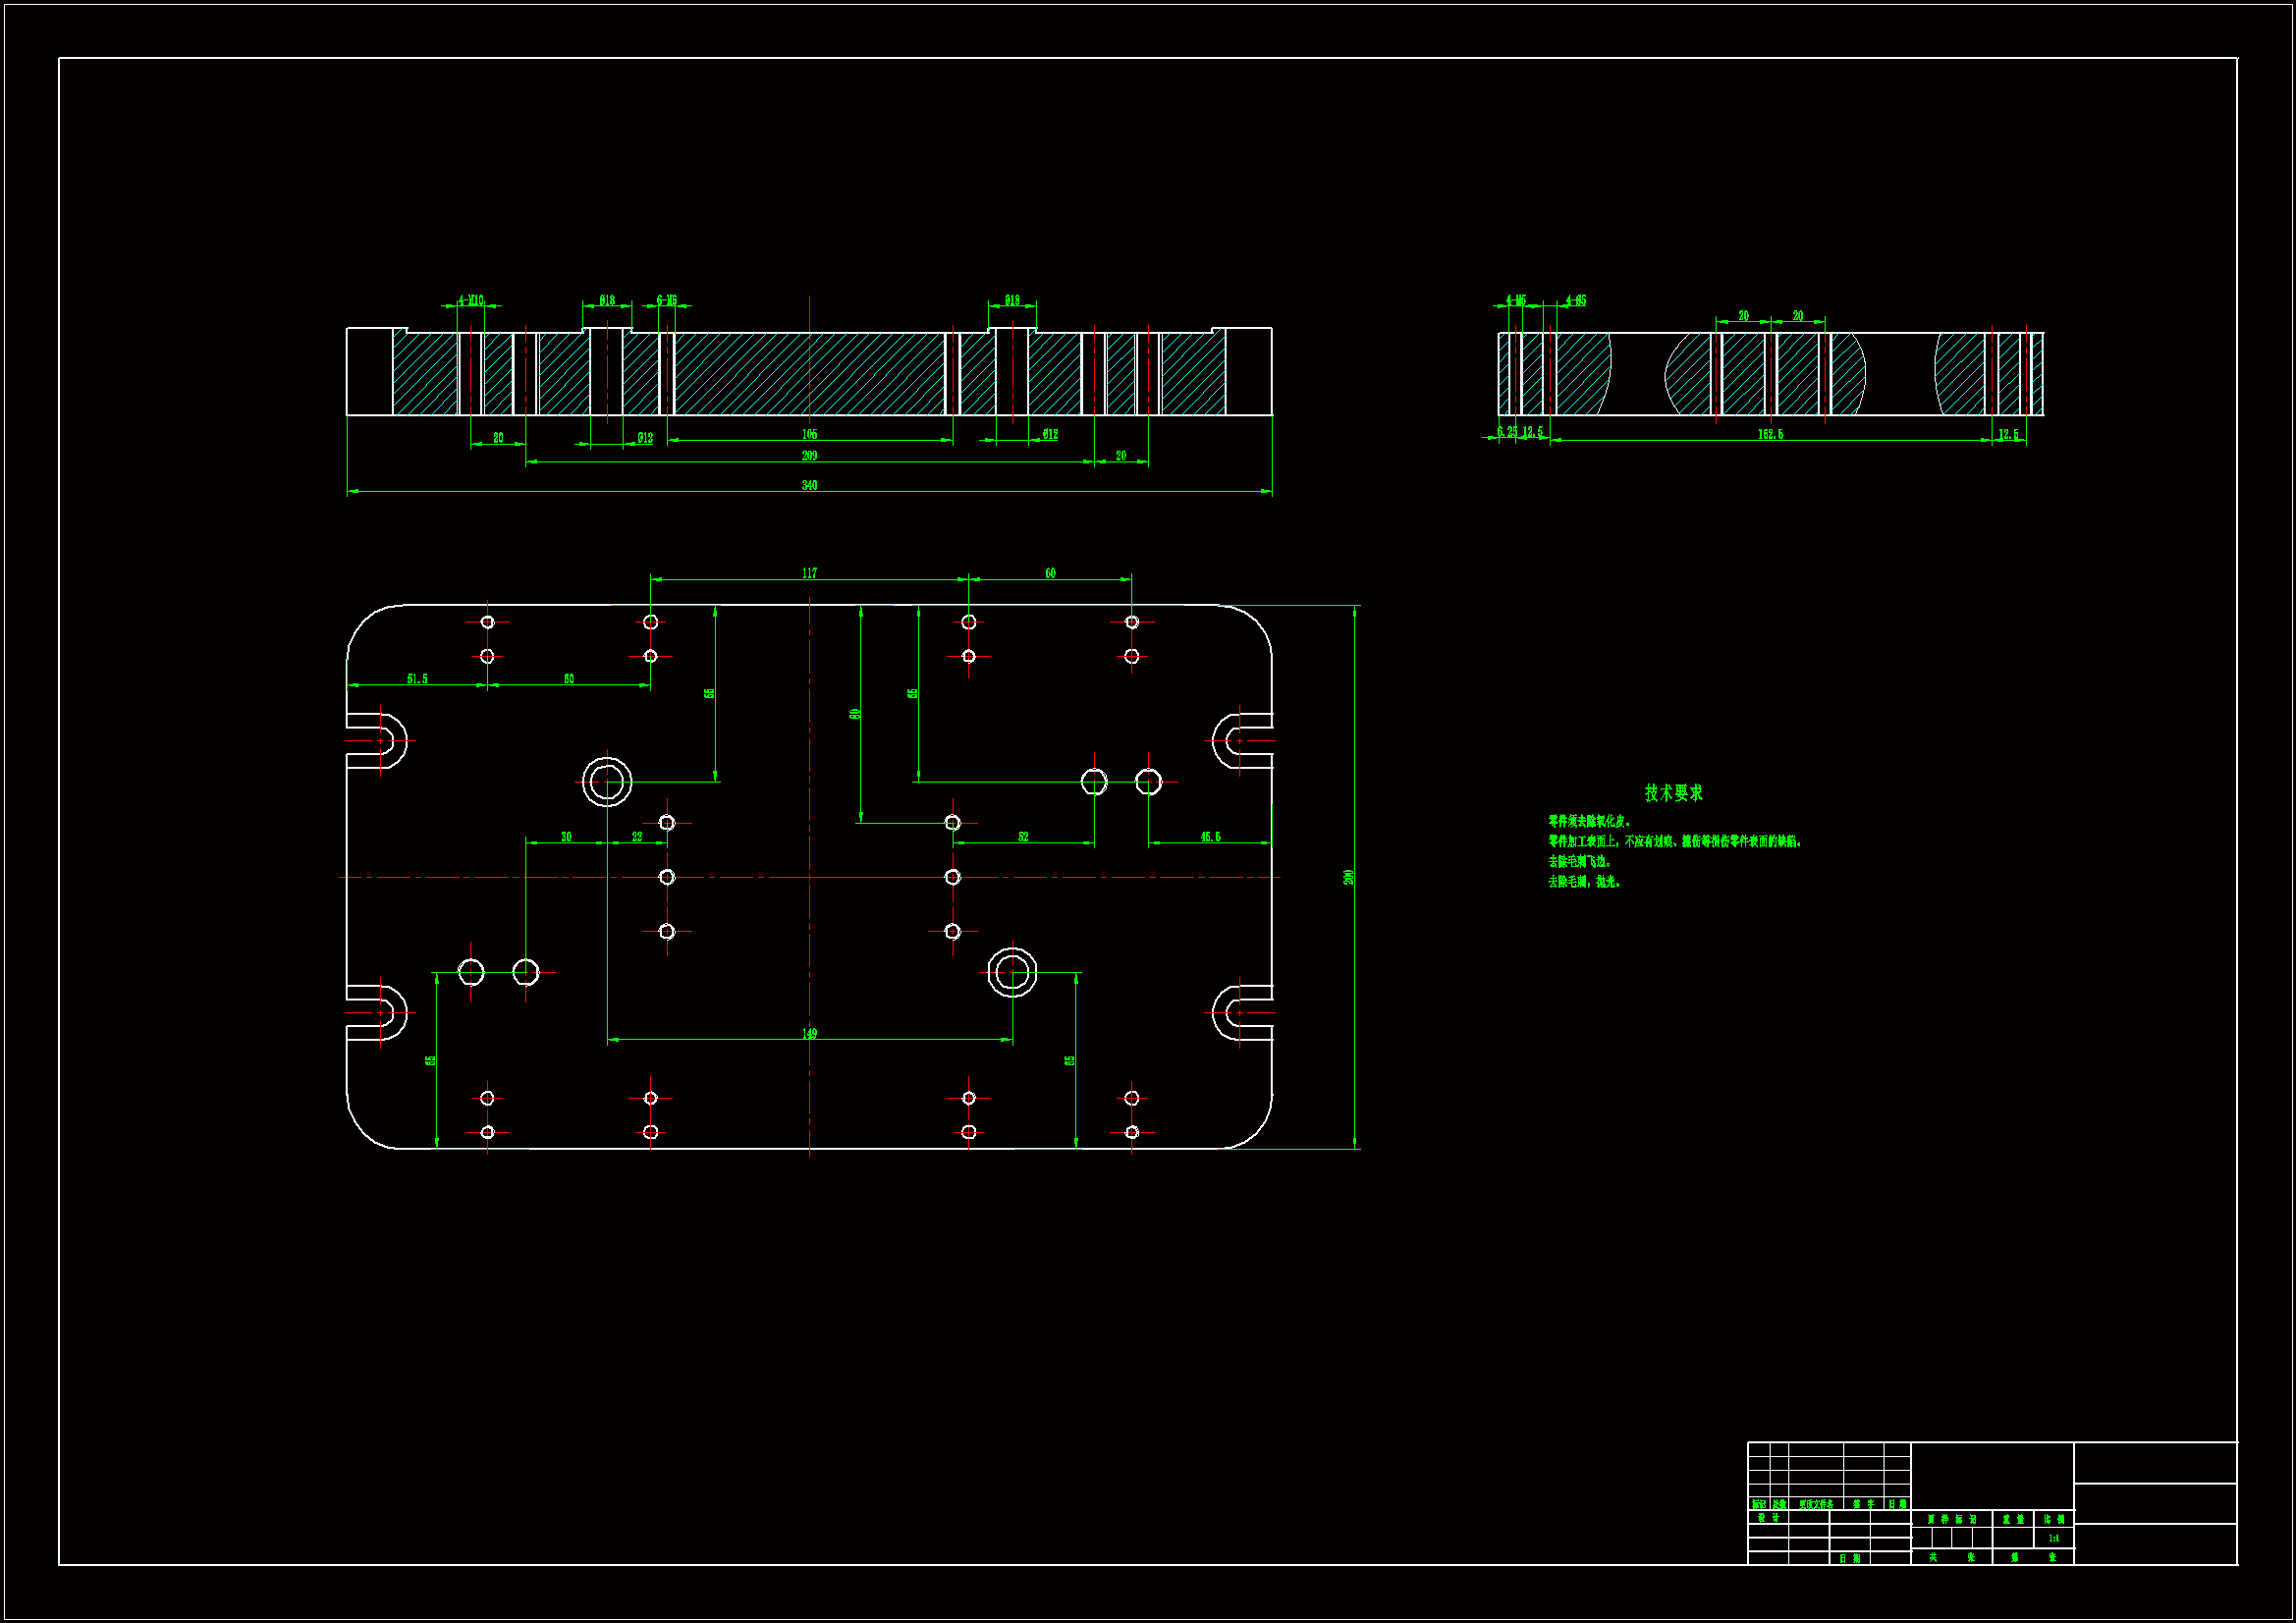Click the large hatched center area of section view
The image size is (2296, 1623).
point(809,373)
